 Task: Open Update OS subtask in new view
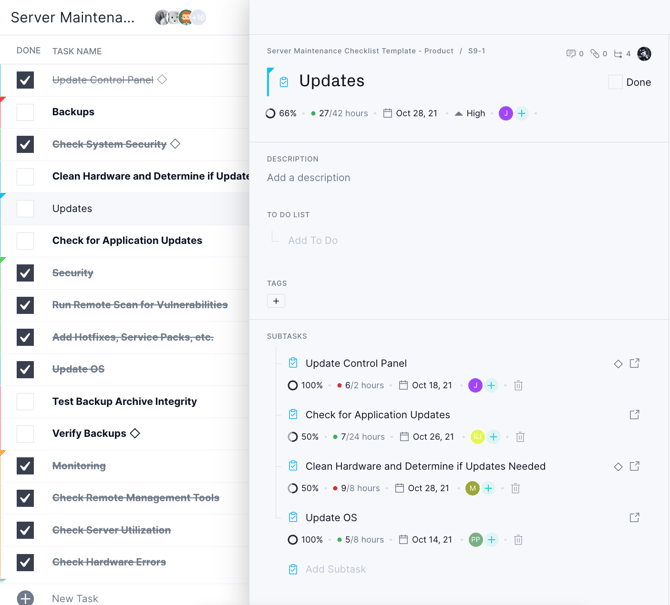[x=635, y=517]
